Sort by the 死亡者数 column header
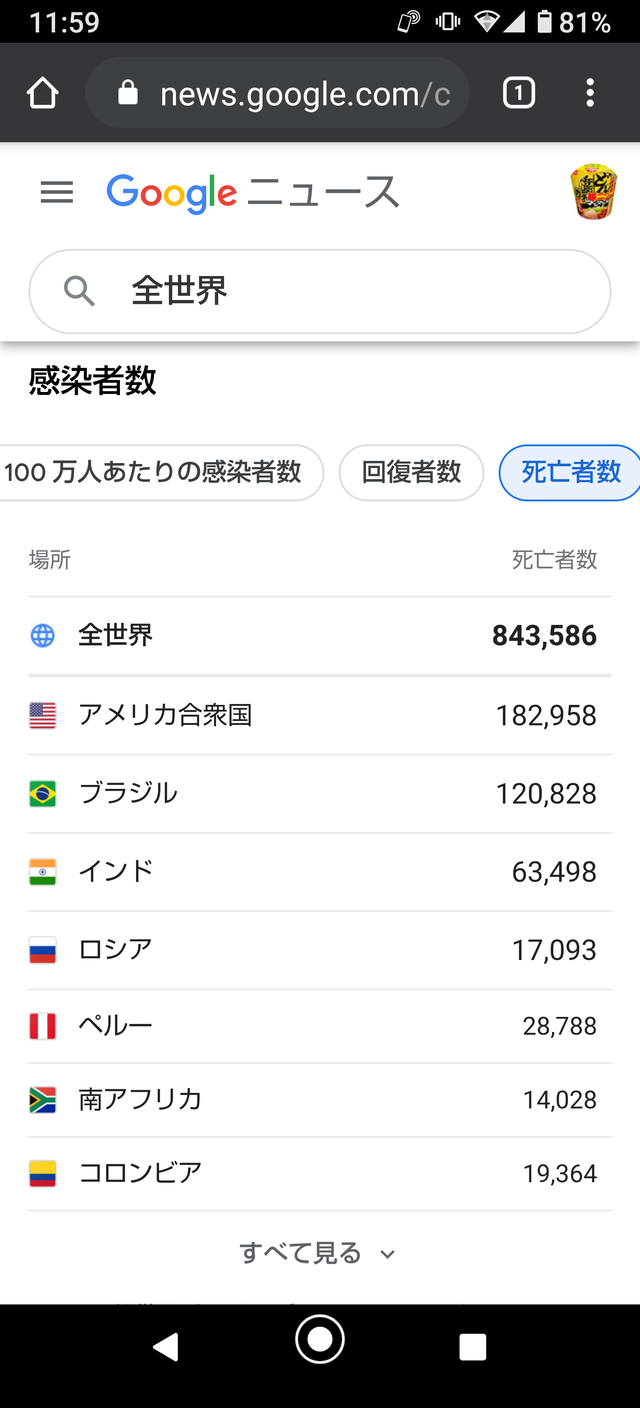Viewport: 640px width, 1408px height. [554, 560]
